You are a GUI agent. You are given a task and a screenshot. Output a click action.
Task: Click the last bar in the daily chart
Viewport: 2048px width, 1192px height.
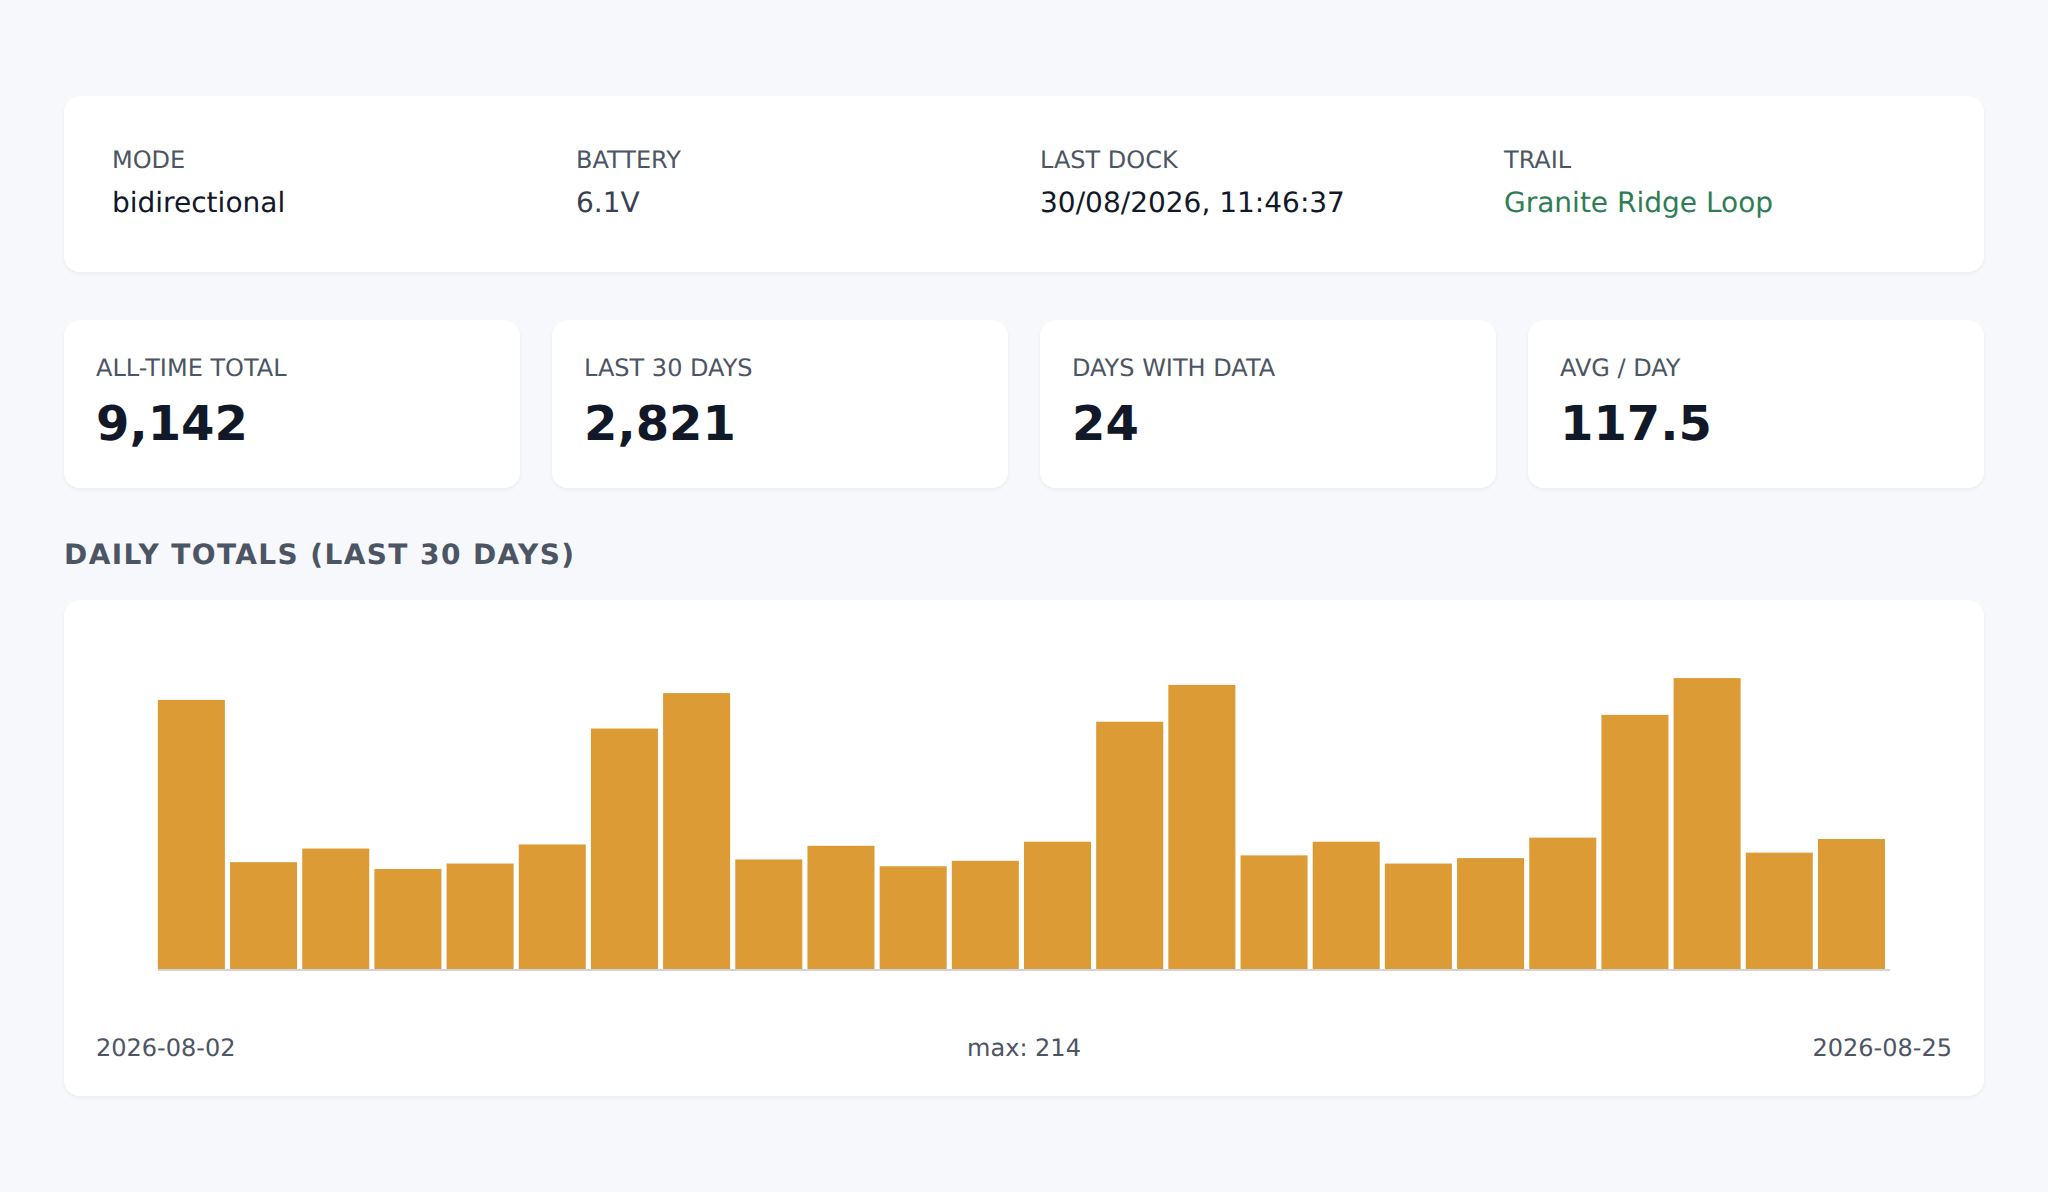(x=1851, y=904)
